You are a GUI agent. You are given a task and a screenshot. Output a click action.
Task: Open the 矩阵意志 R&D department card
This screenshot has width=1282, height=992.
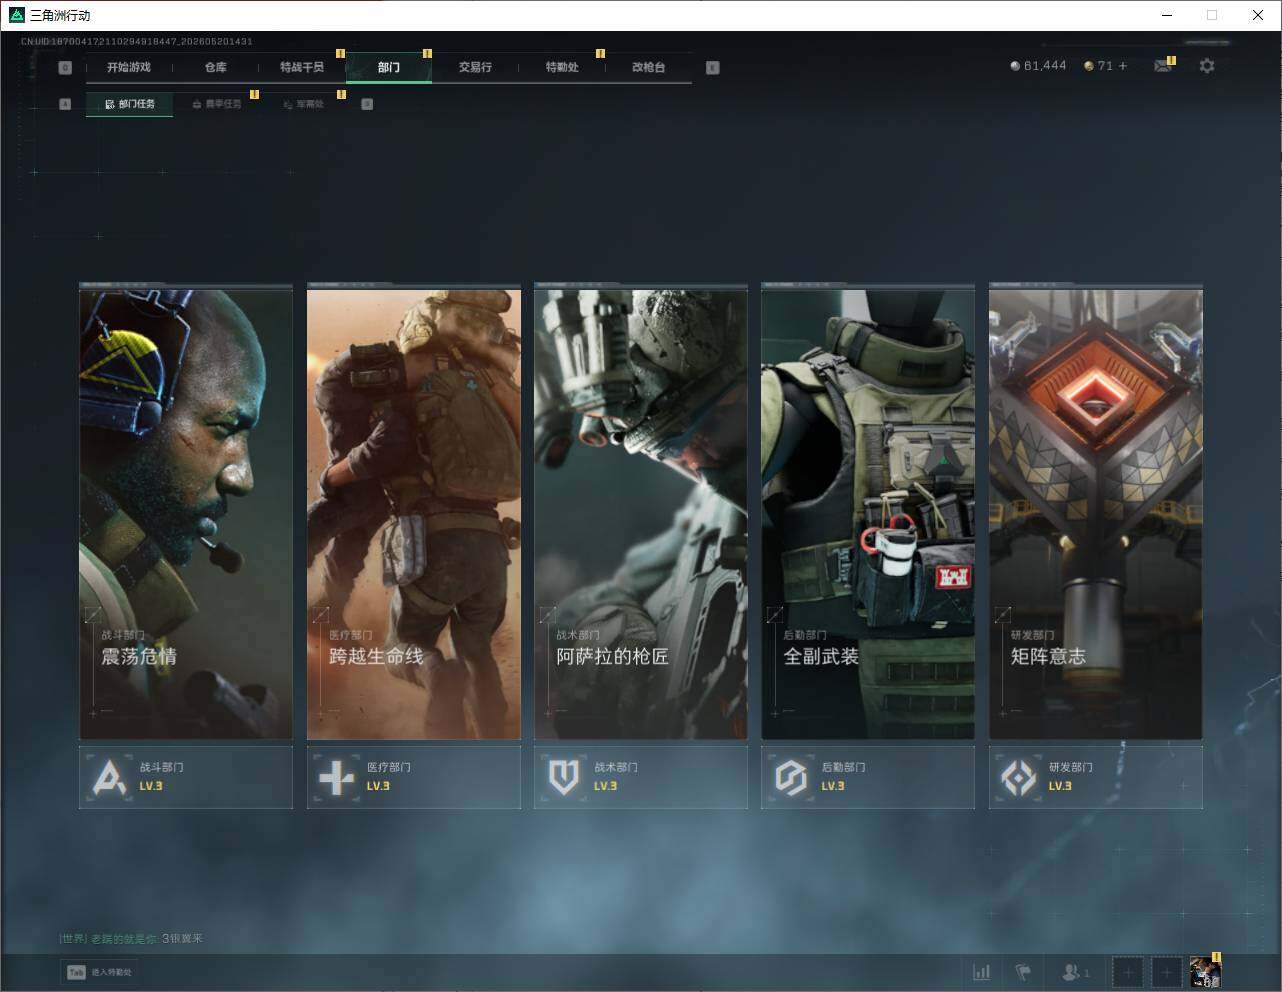pyautogui.click(x=1095, y=514)
